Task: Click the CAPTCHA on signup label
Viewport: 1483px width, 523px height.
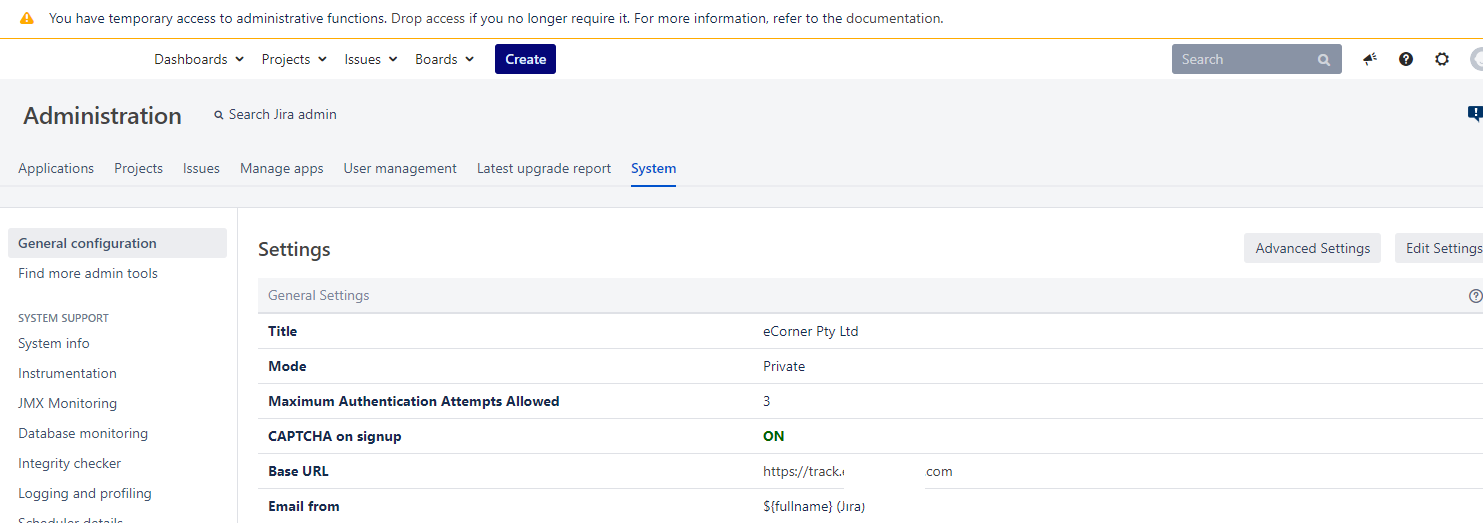Action: tap(334, 436)
